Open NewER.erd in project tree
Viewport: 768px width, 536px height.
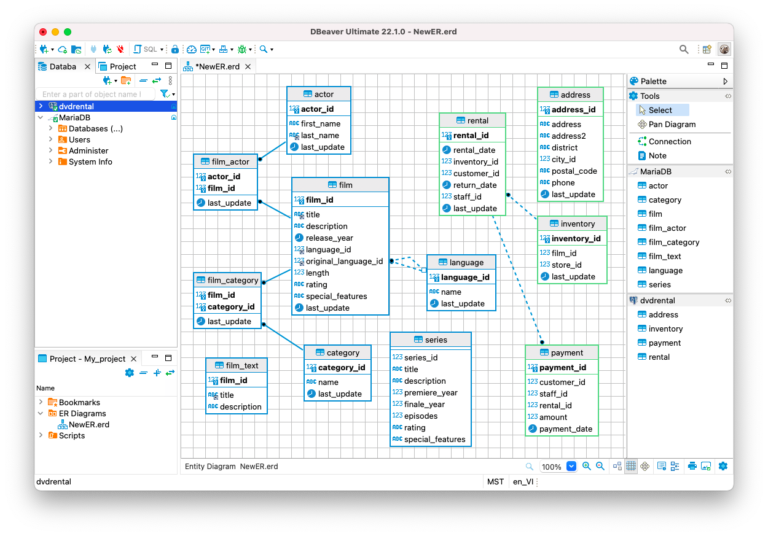pos(84,424)
